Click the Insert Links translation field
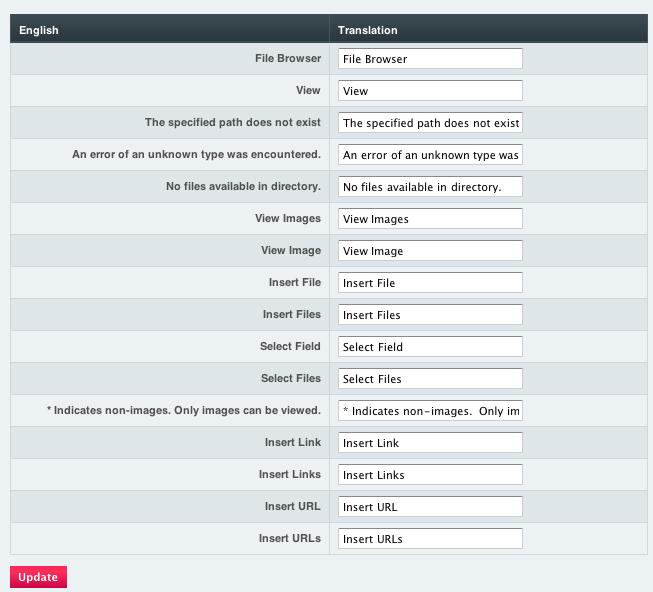The height and width of the screenshot is (592, 653). click(430, 475)
